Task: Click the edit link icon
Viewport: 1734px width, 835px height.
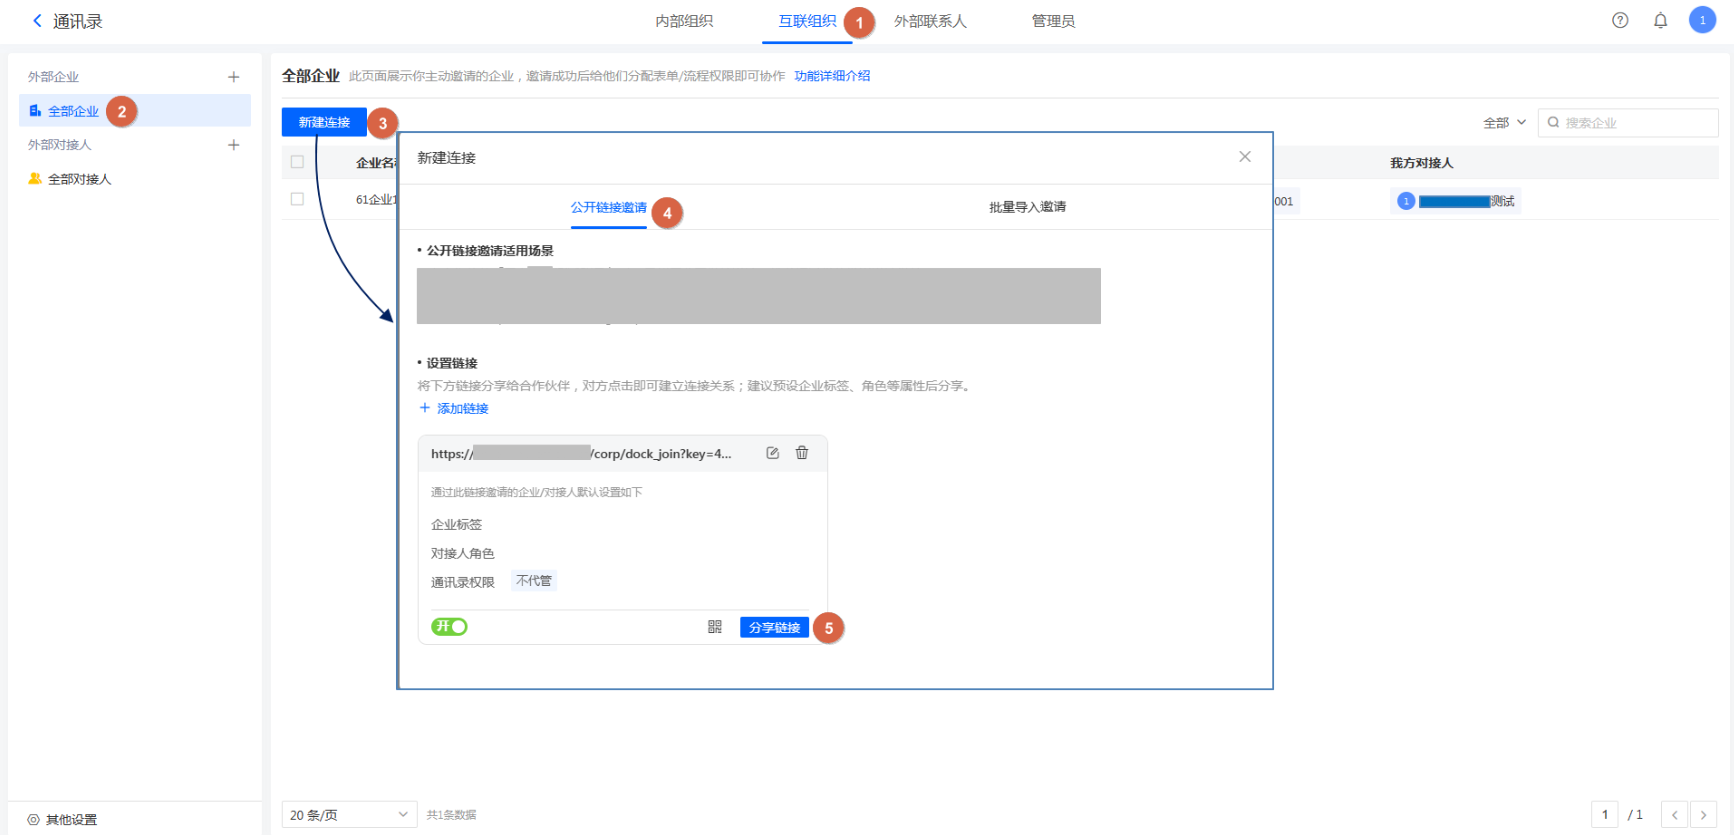Action: pyautogui.click(x=772, y=453)
